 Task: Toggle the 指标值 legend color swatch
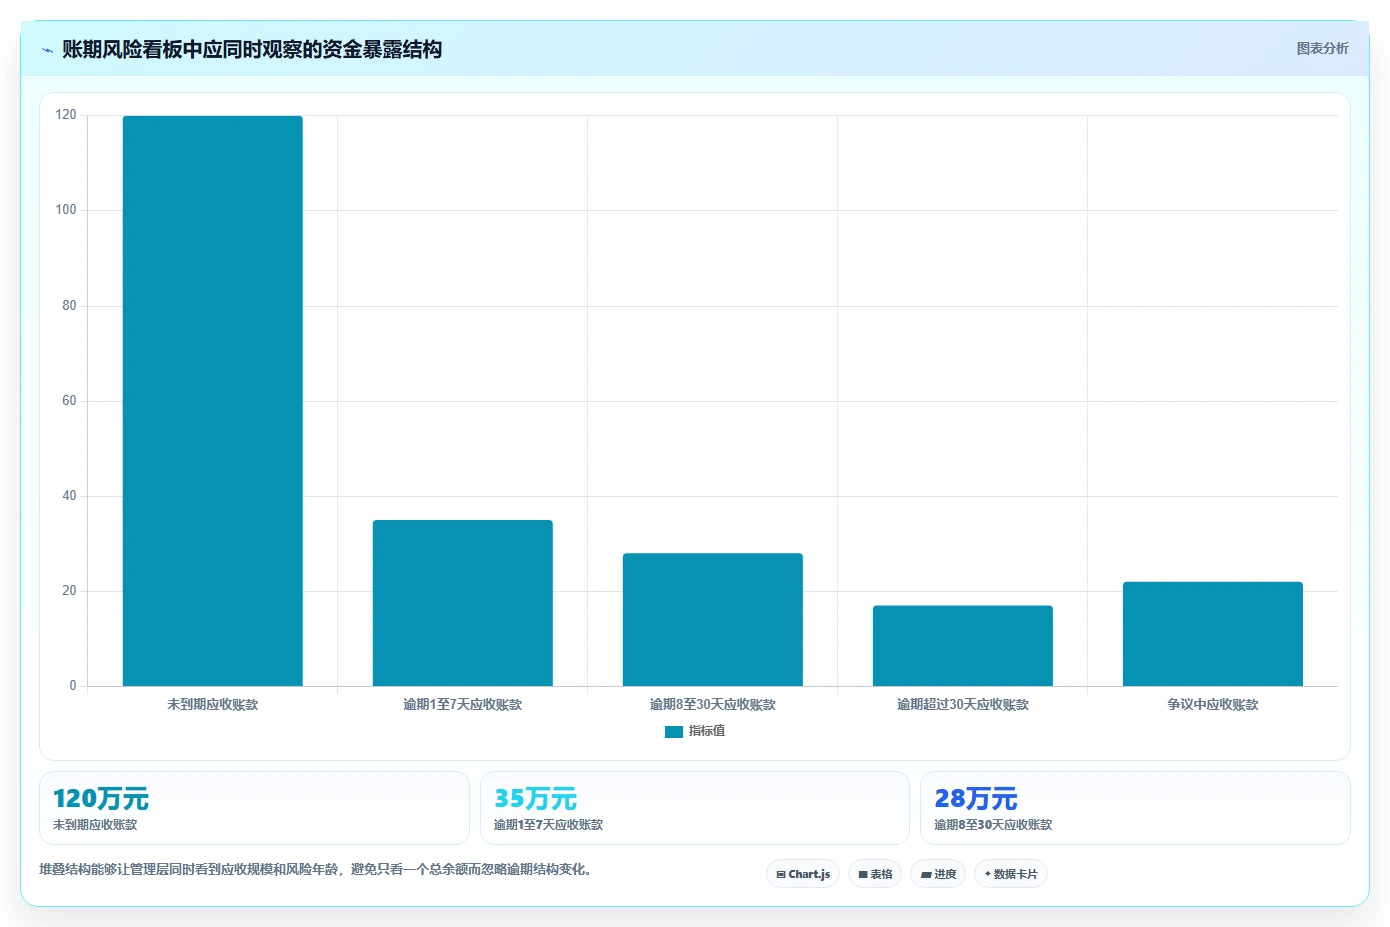coord(674,732)
